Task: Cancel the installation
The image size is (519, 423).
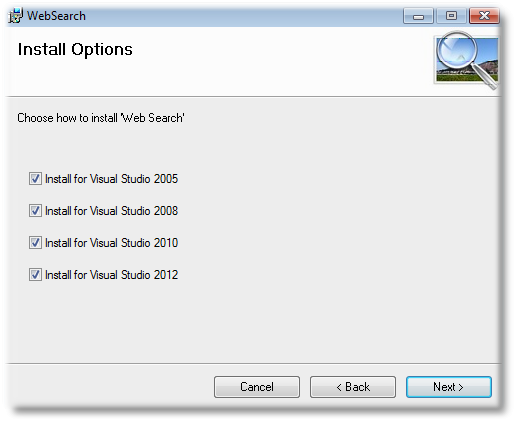Action: [257, 387]
